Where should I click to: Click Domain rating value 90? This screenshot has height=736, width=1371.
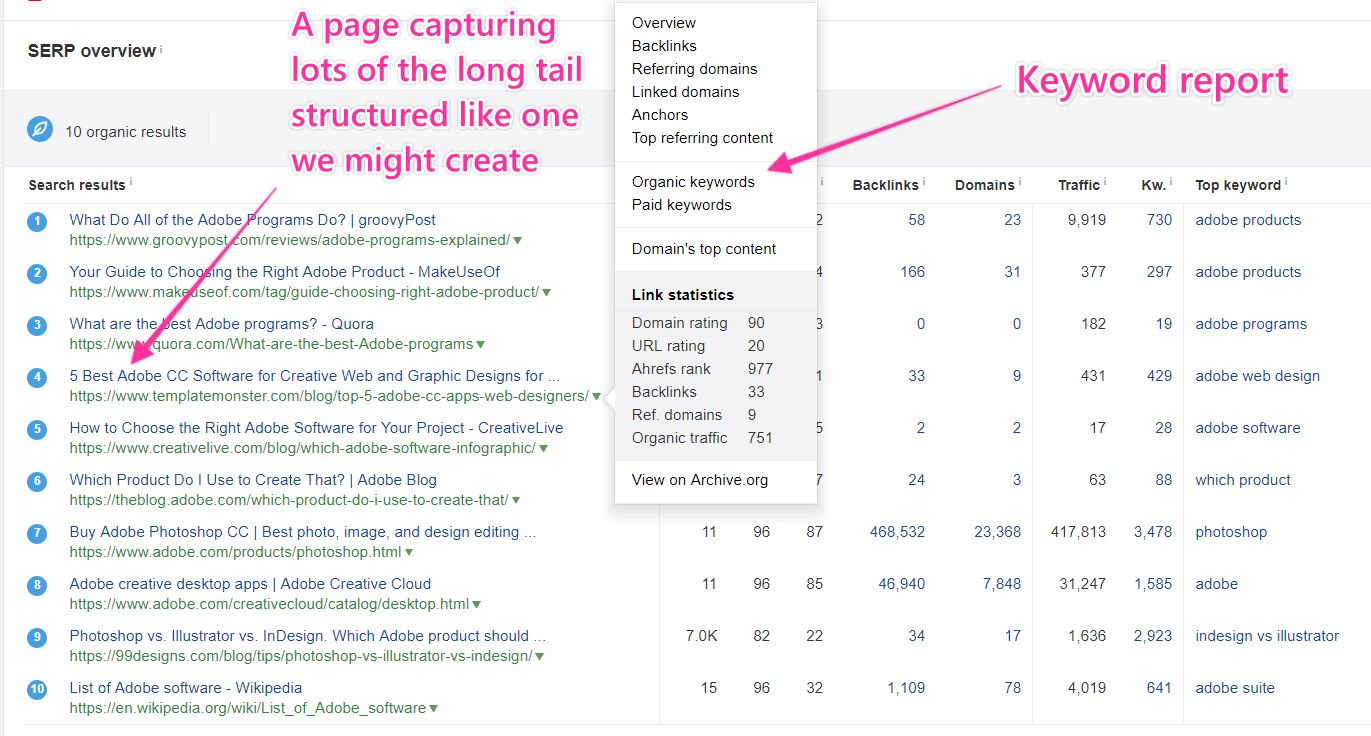756,323
